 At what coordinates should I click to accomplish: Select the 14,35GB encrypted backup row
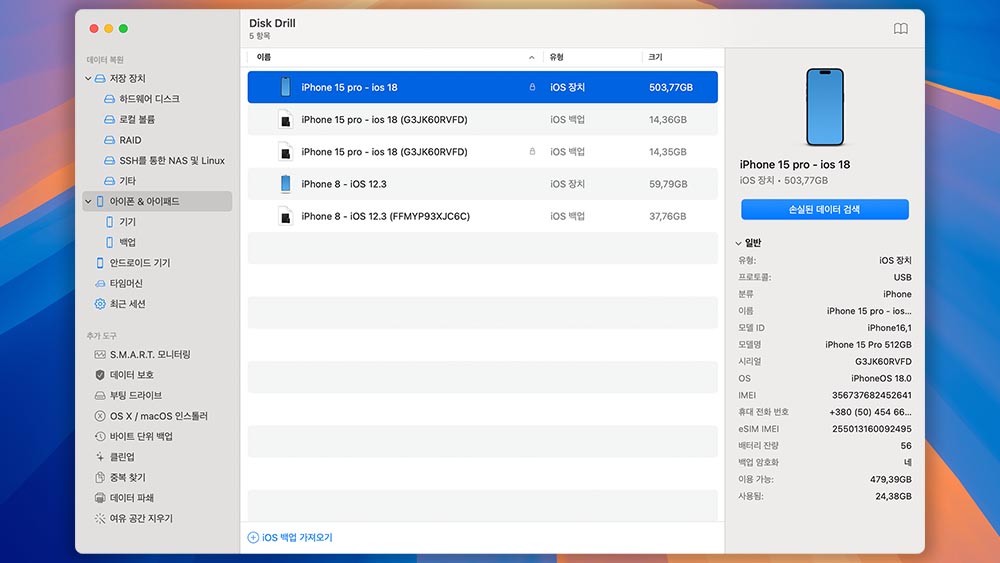[x=482, y=152]
